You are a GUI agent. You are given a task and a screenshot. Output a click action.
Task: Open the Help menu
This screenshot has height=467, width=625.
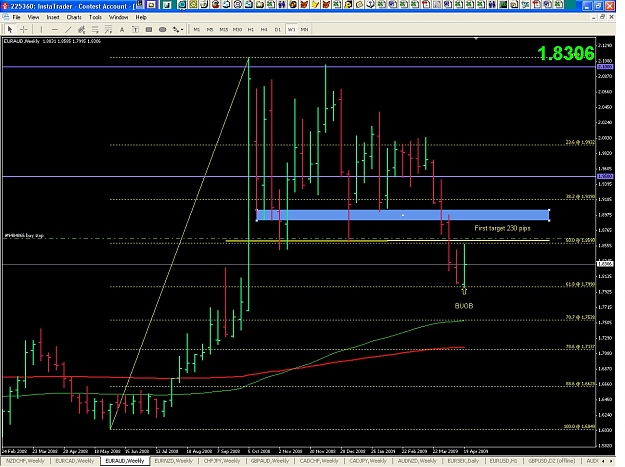(x=141, y=17)
